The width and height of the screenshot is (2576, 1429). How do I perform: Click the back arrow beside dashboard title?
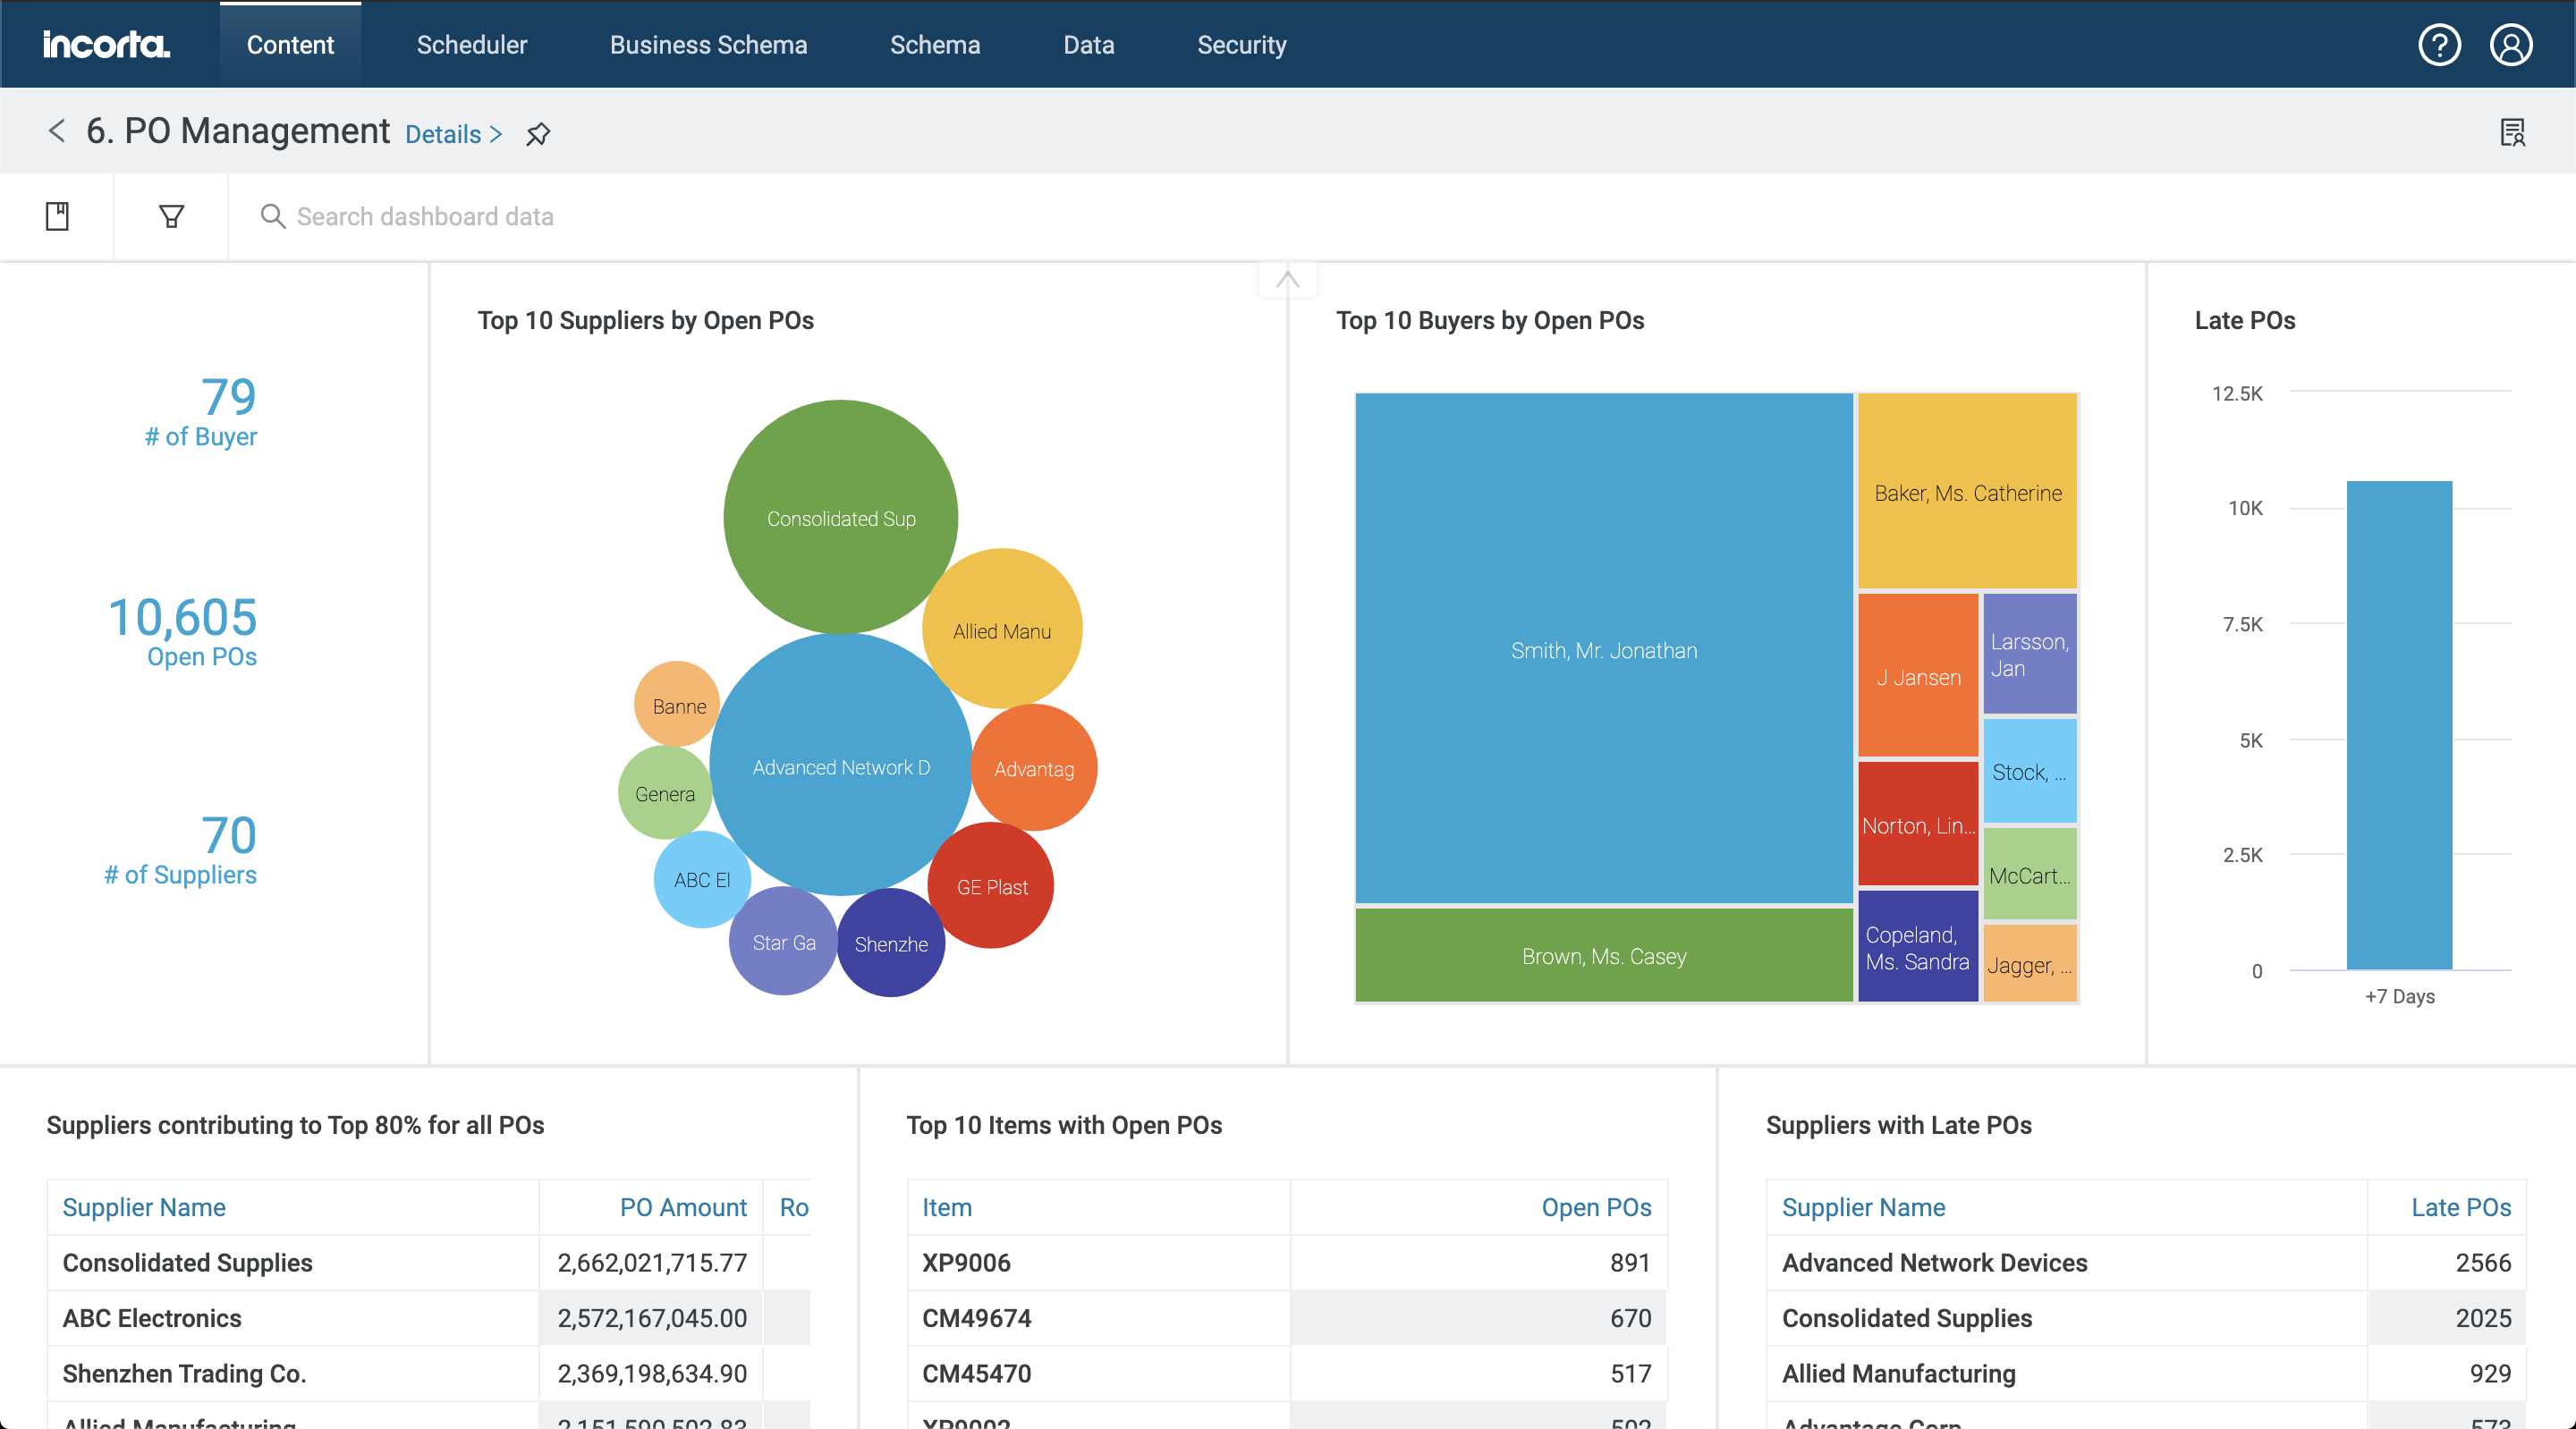coord(57,131)
